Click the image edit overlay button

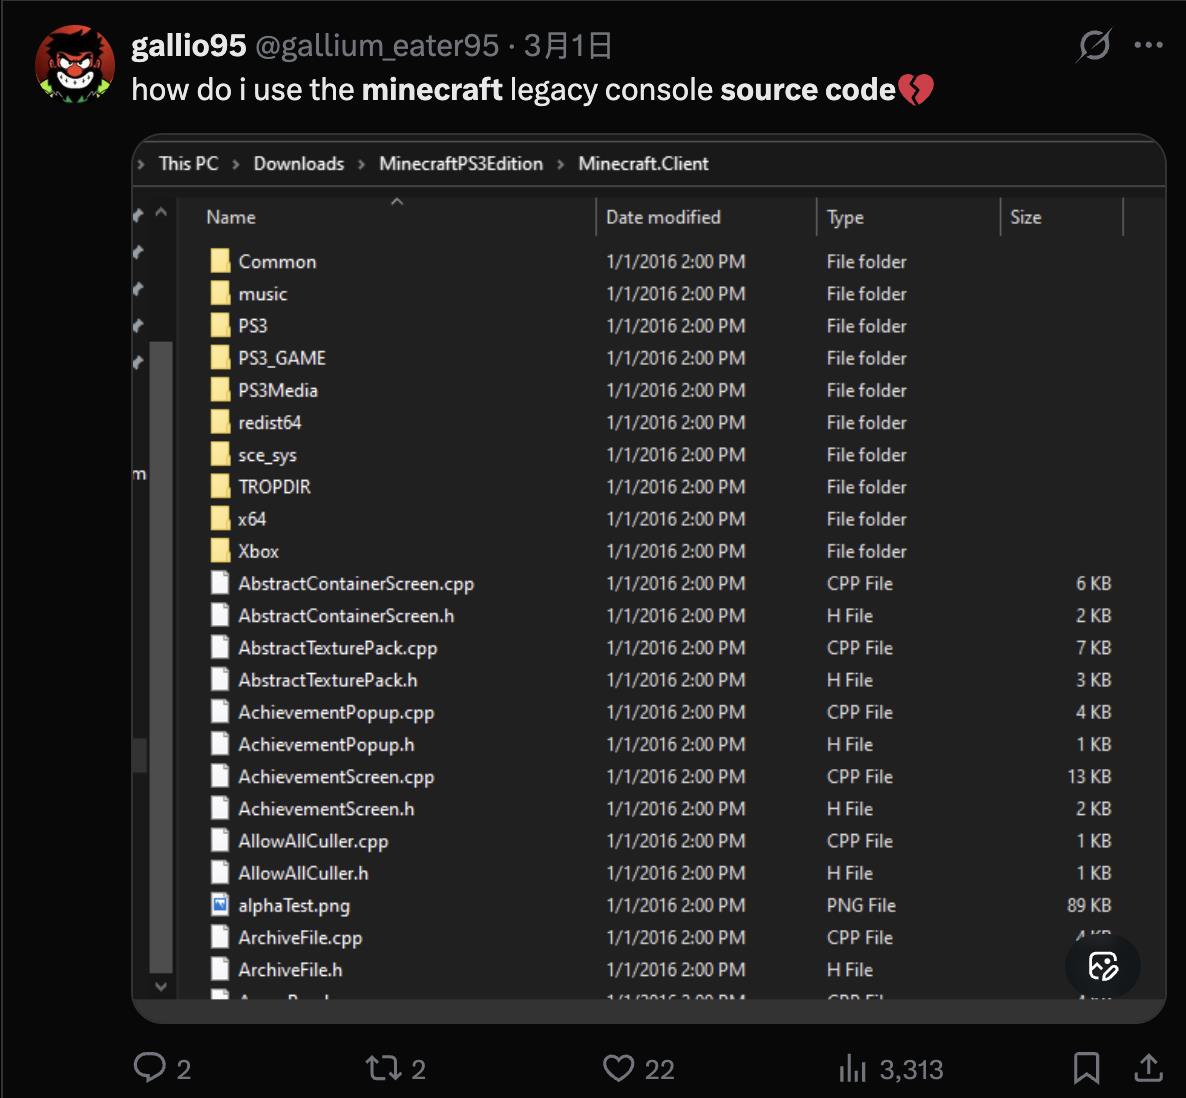point(1102,966)
